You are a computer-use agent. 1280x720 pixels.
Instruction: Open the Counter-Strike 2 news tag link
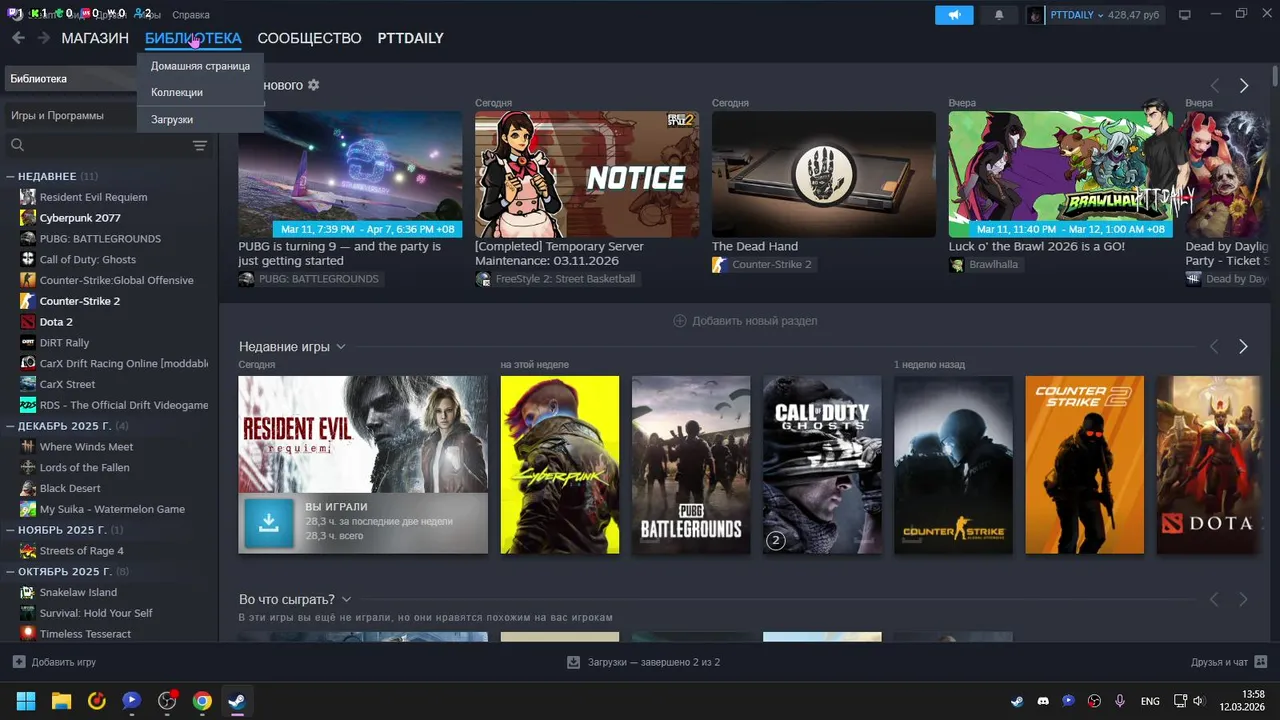tap(762, 265)
